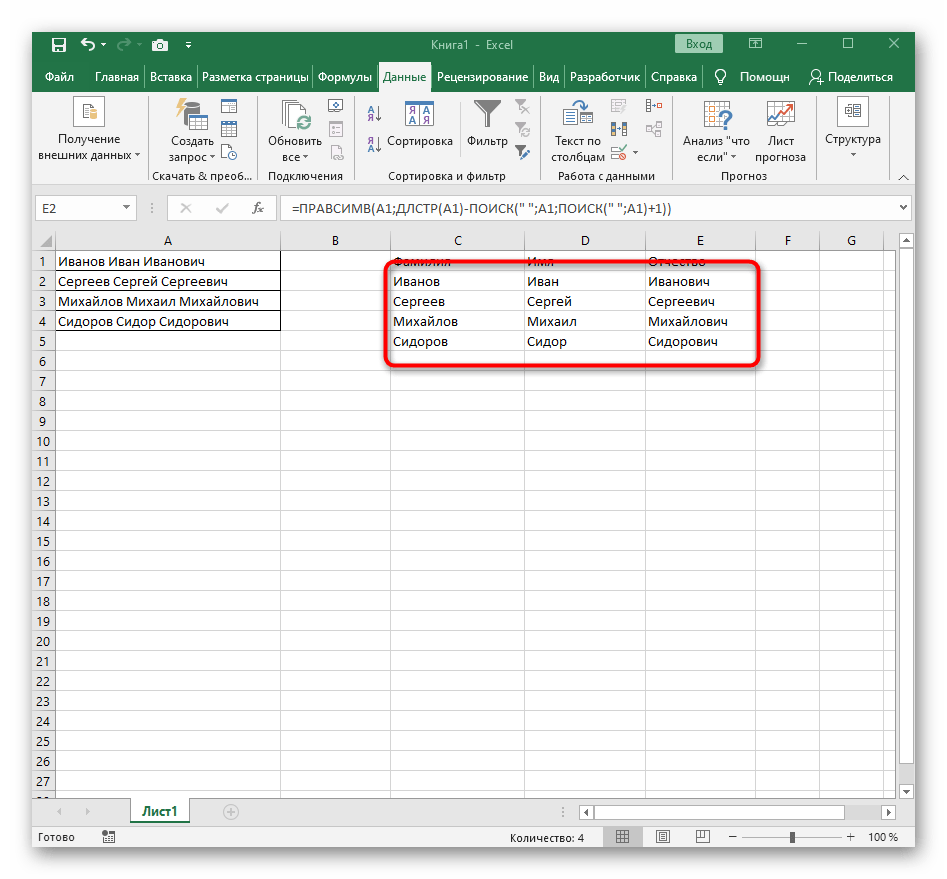The width and height of the screenshot is (947, 879).
Task: Add a new sheet with plus icon
Action: pyautogui.click(x=231, y=812)
